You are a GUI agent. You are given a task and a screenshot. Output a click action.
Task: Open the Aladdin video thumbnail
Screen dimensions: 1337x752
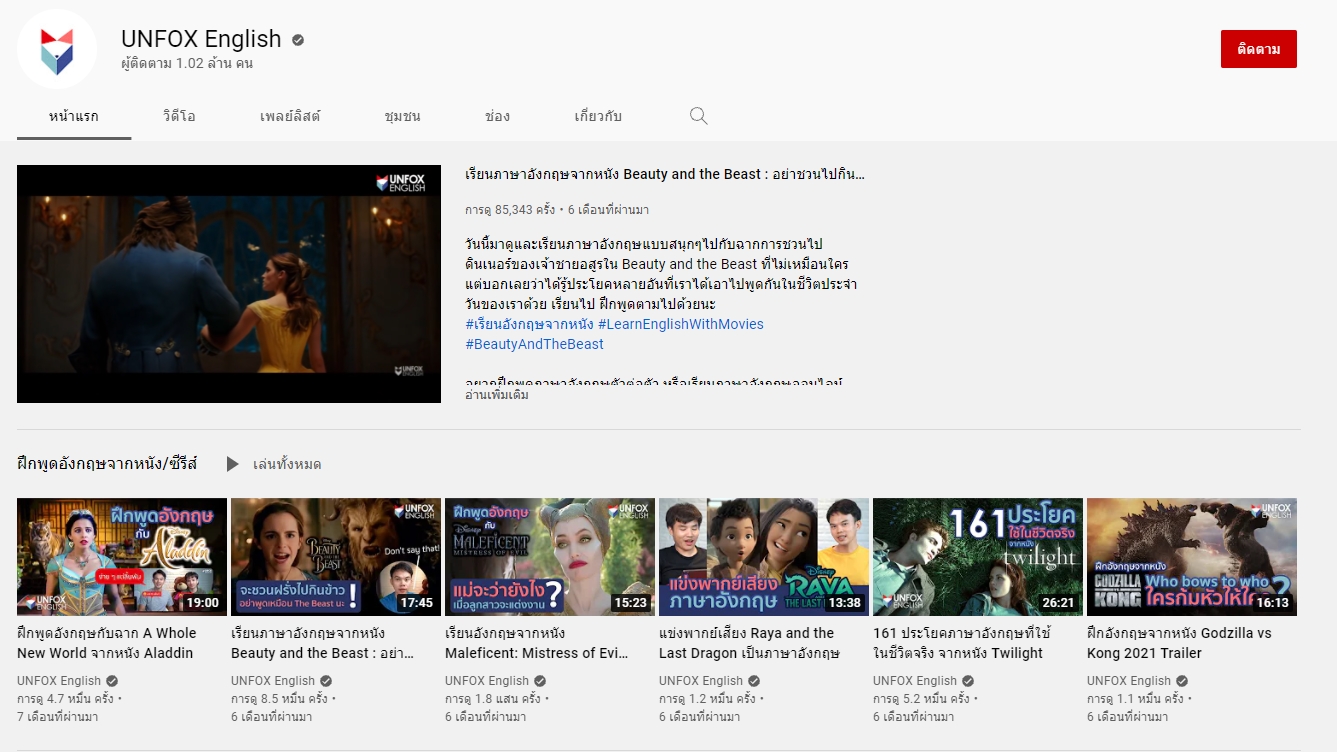(122, 556)
